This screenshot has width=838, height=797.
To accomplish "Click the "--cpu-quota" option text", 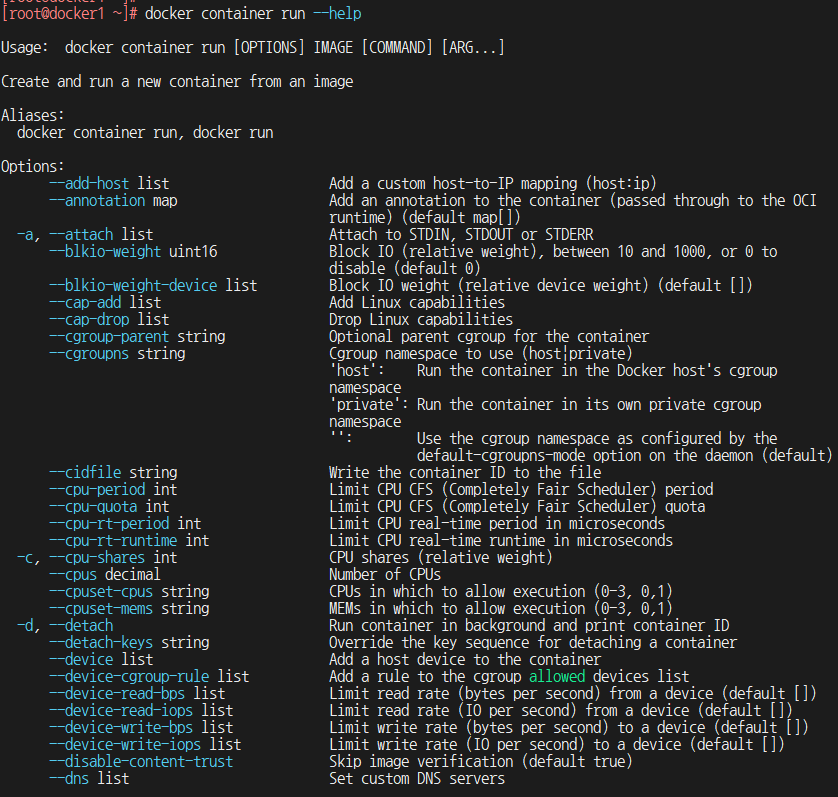I will [94, 507].
